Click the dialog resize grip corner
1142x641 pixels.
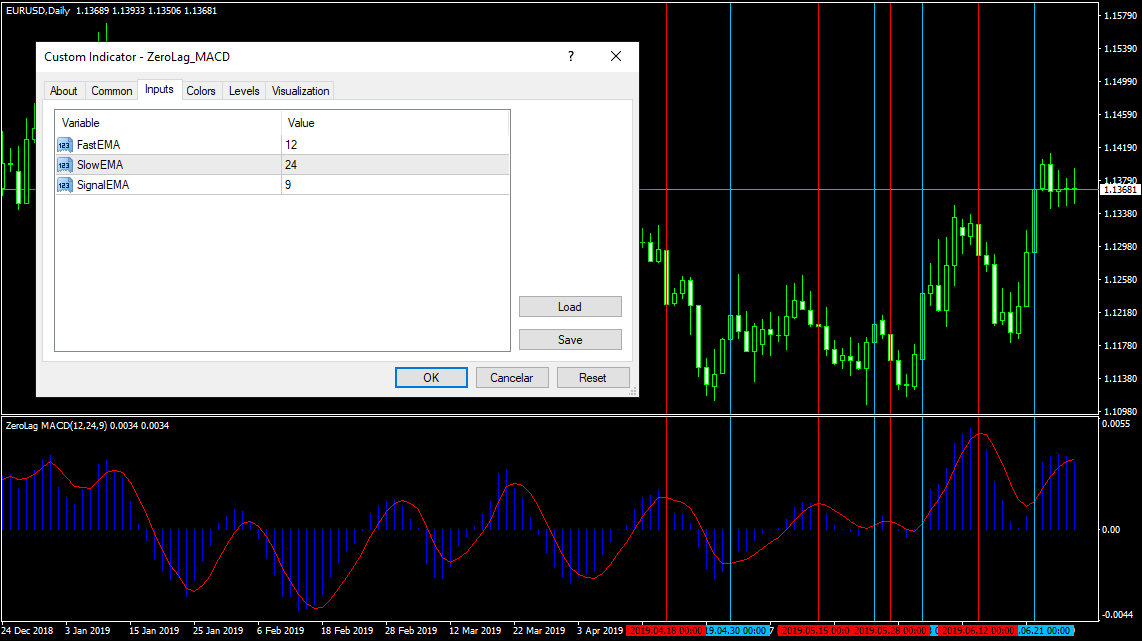(633, 391)
